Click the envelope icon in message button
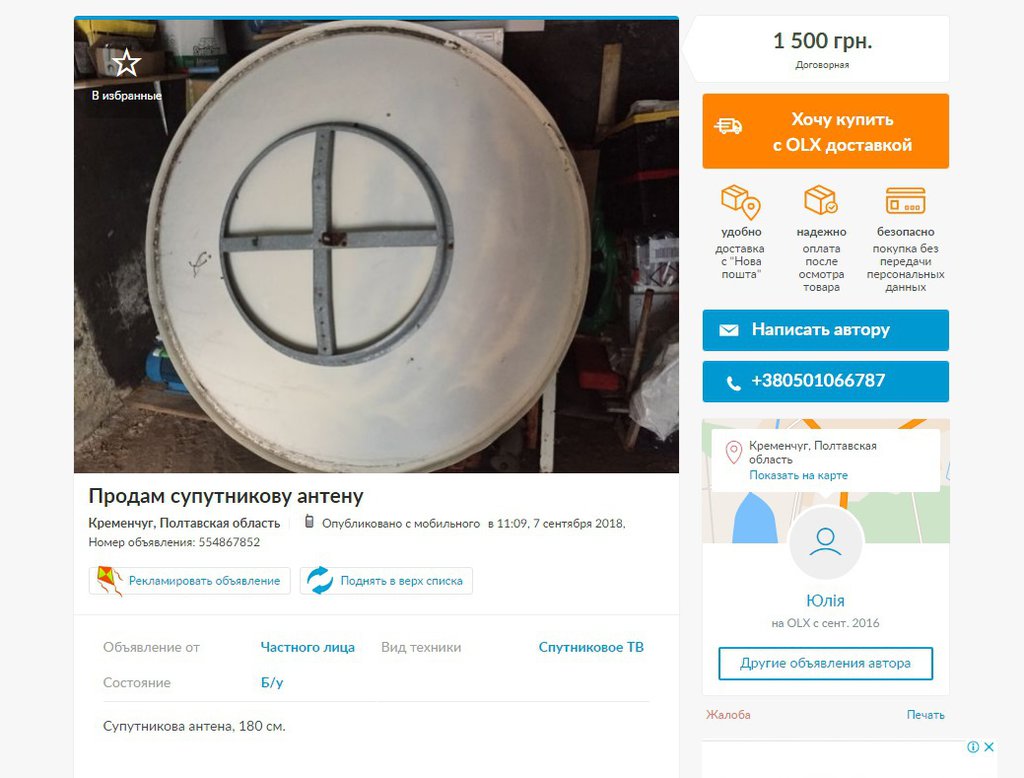This screenshot has height=778, width=1024. [x=729, y=330]
